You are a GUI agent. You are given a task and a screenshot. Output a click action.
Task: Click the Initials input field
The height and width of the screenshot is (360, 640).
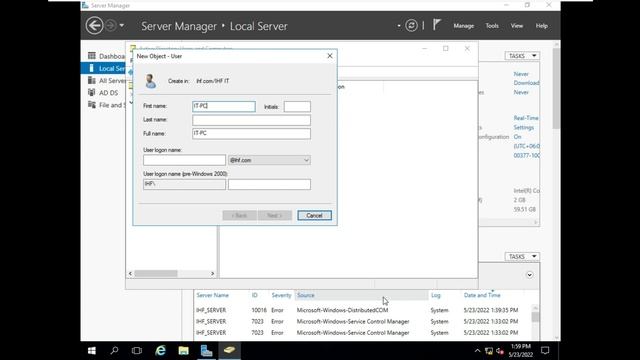point(297,107)
